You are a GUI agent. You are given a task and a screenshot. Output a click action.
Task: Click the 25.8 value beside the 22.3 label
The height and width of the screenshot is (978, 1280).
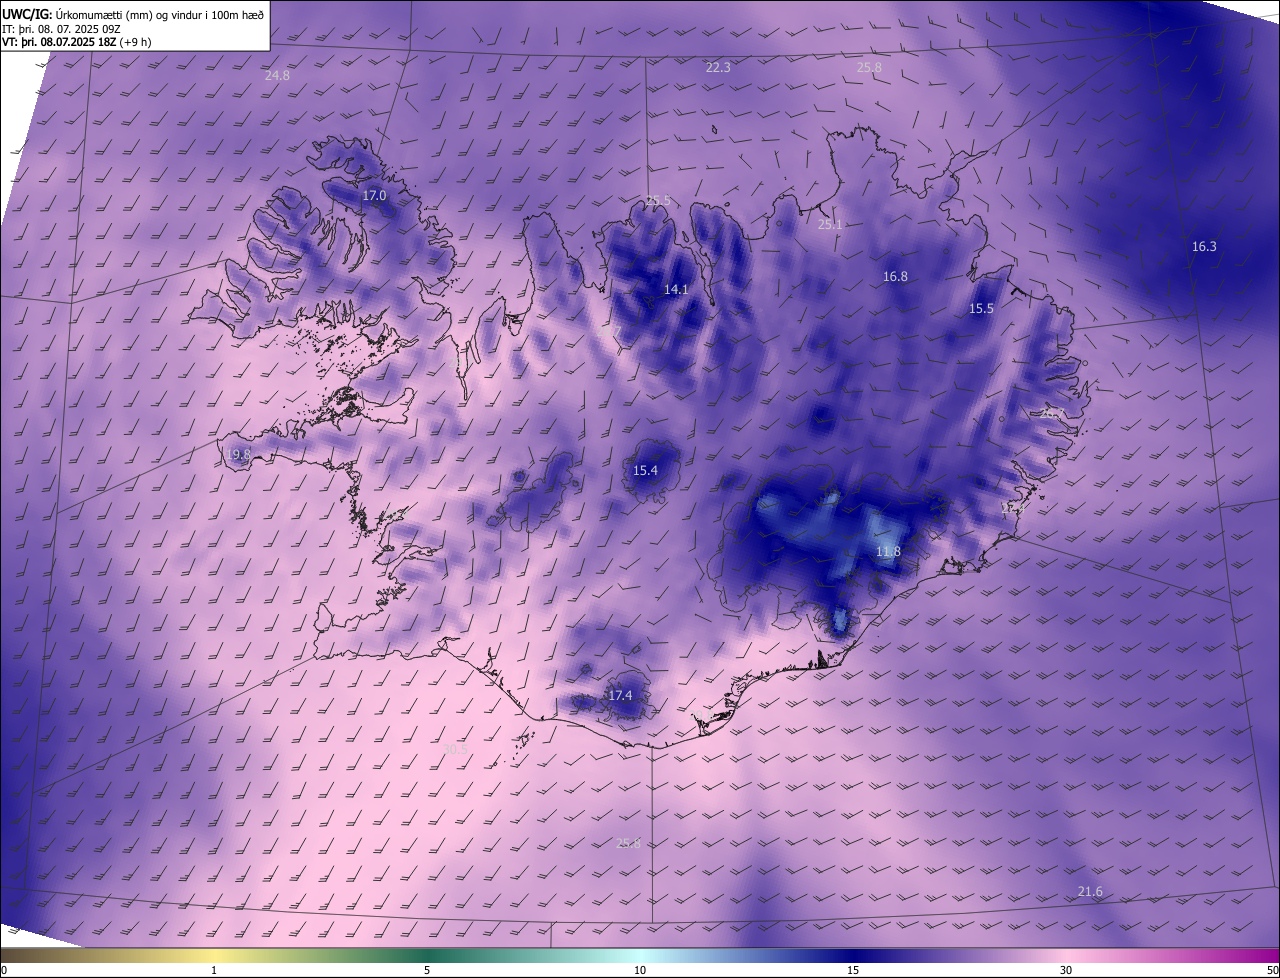tap(869, 68)
